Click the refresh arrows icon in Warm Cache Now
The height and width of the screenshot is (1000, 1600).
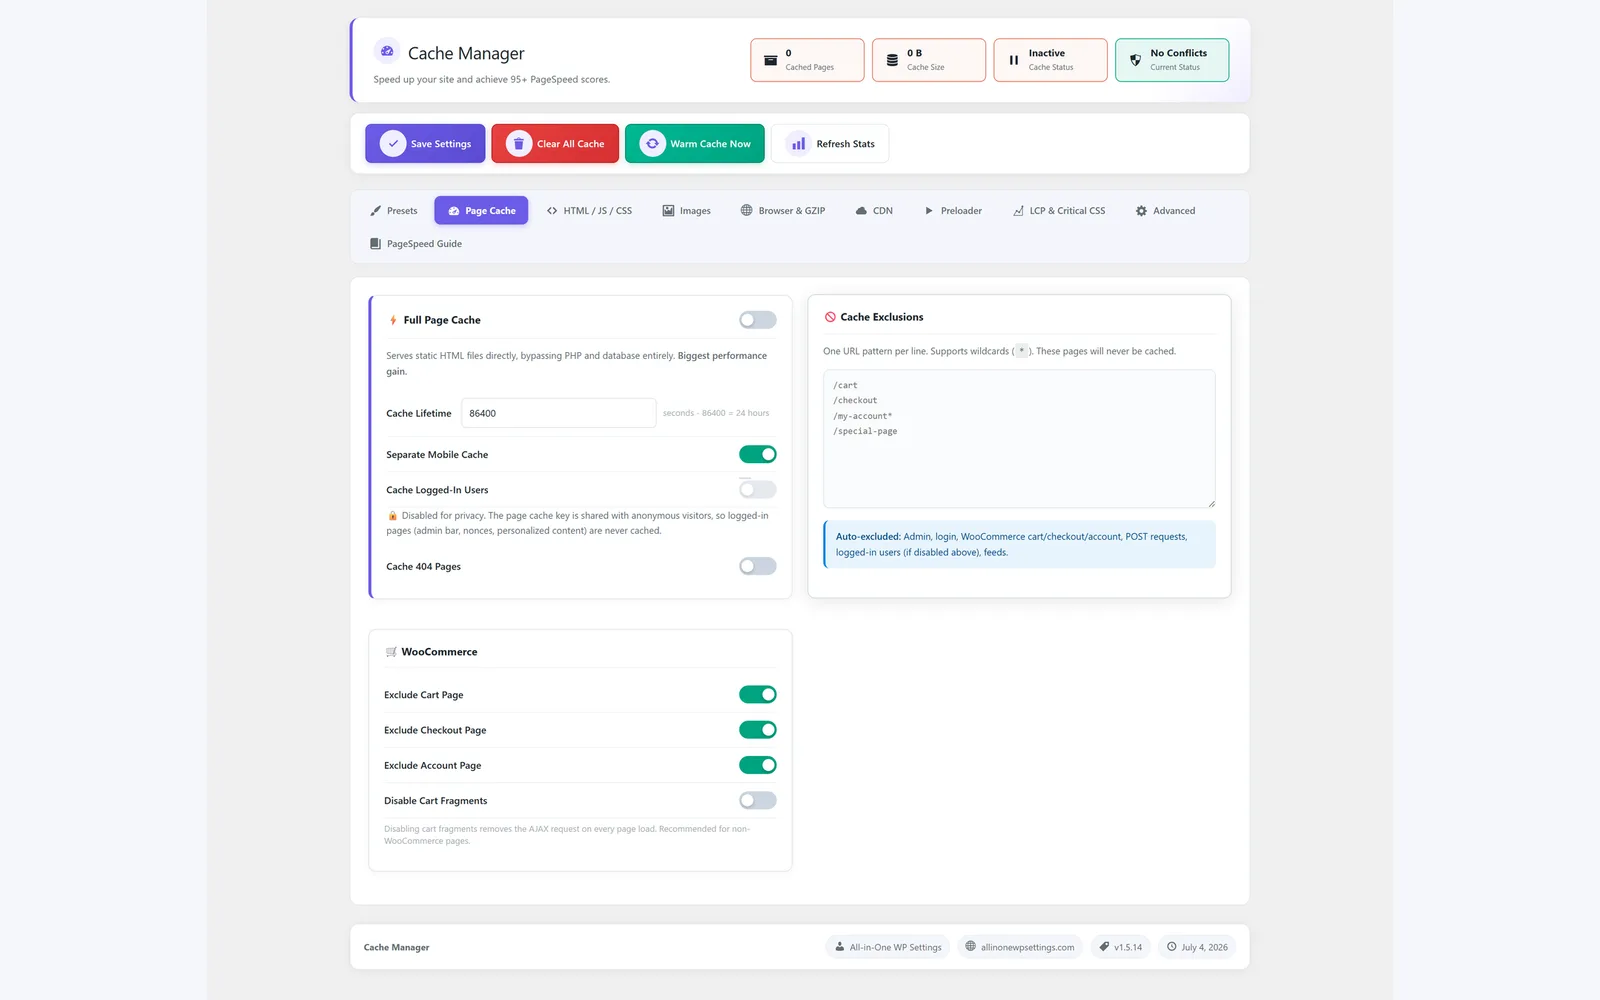653,143
